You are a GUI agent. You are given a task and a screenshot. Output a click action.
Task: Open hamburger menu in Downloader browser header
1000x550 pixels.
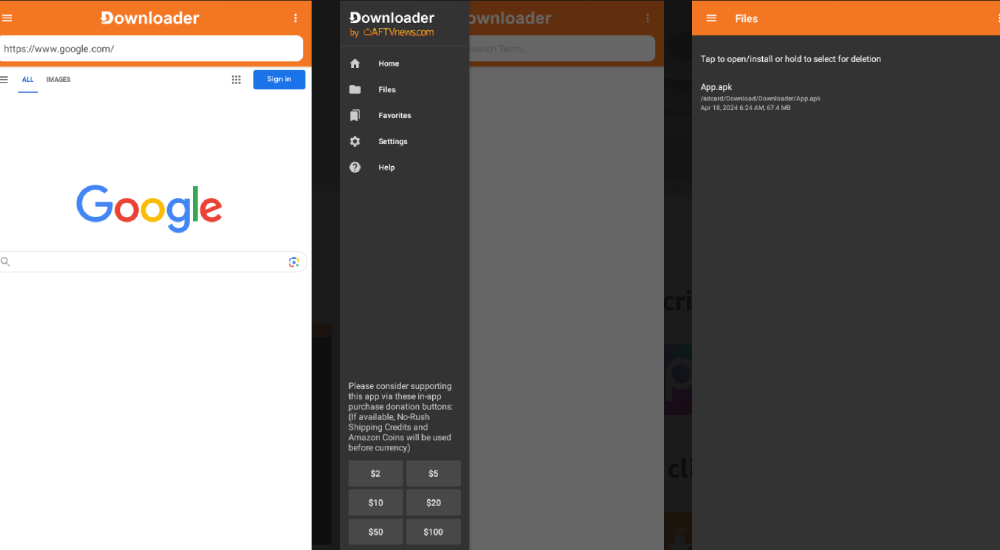point(7,18)
